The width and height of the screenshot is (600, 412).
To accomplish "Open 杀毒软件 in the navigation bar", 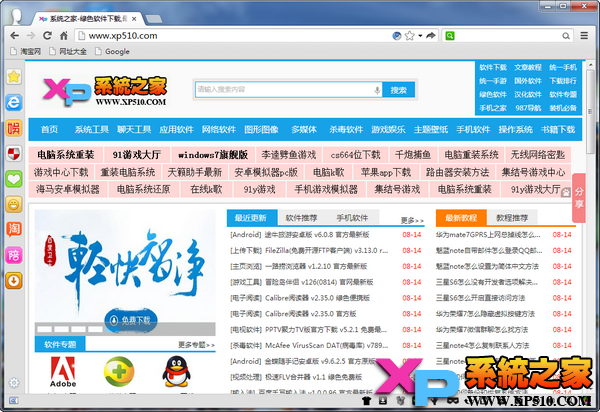I will tap(346, 130).
